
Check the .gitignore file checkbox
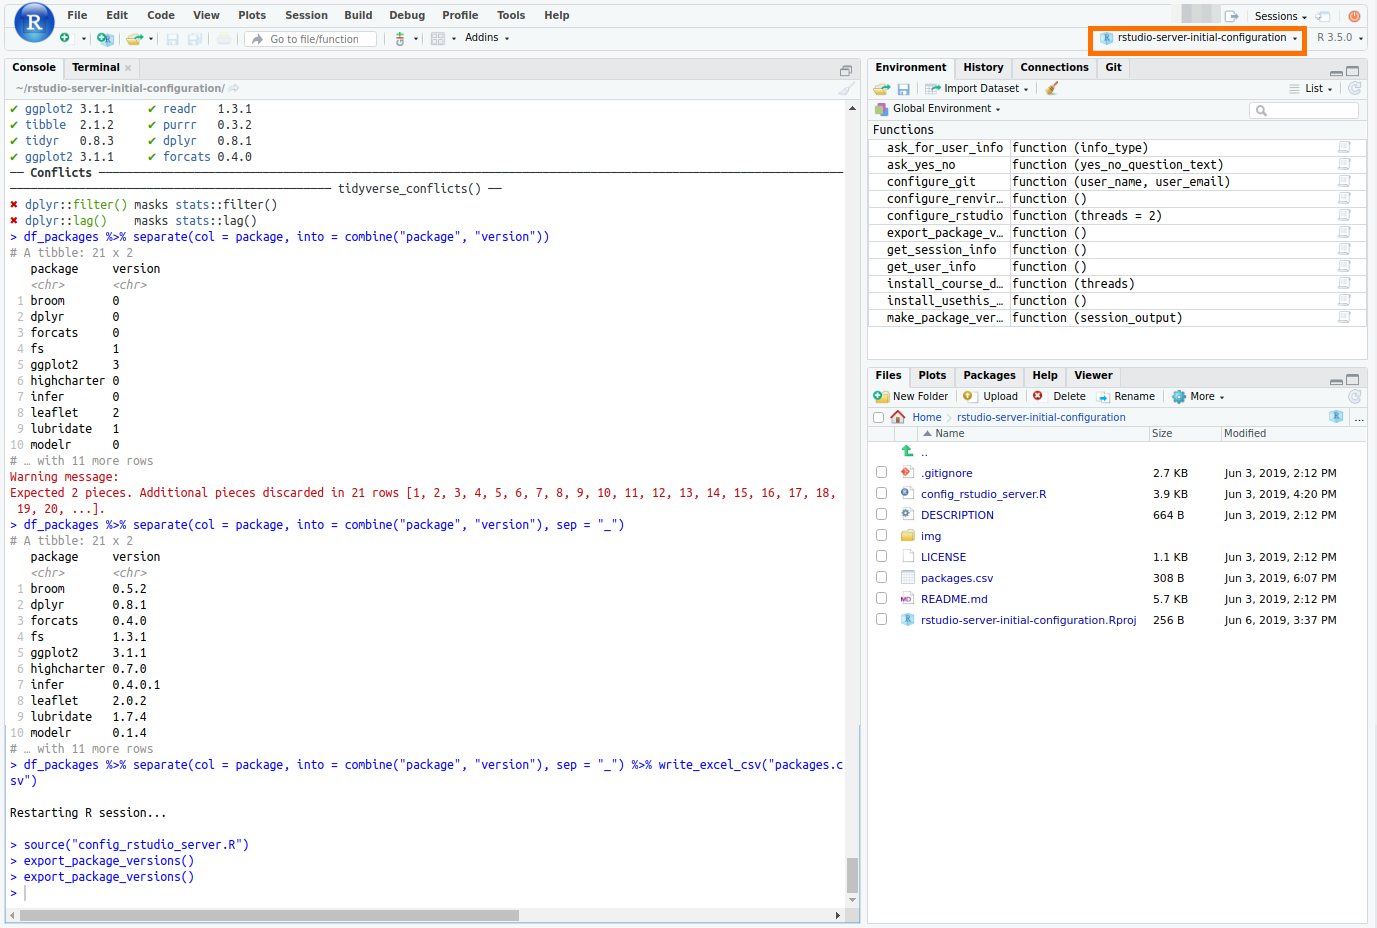click(x=881, y=472)
